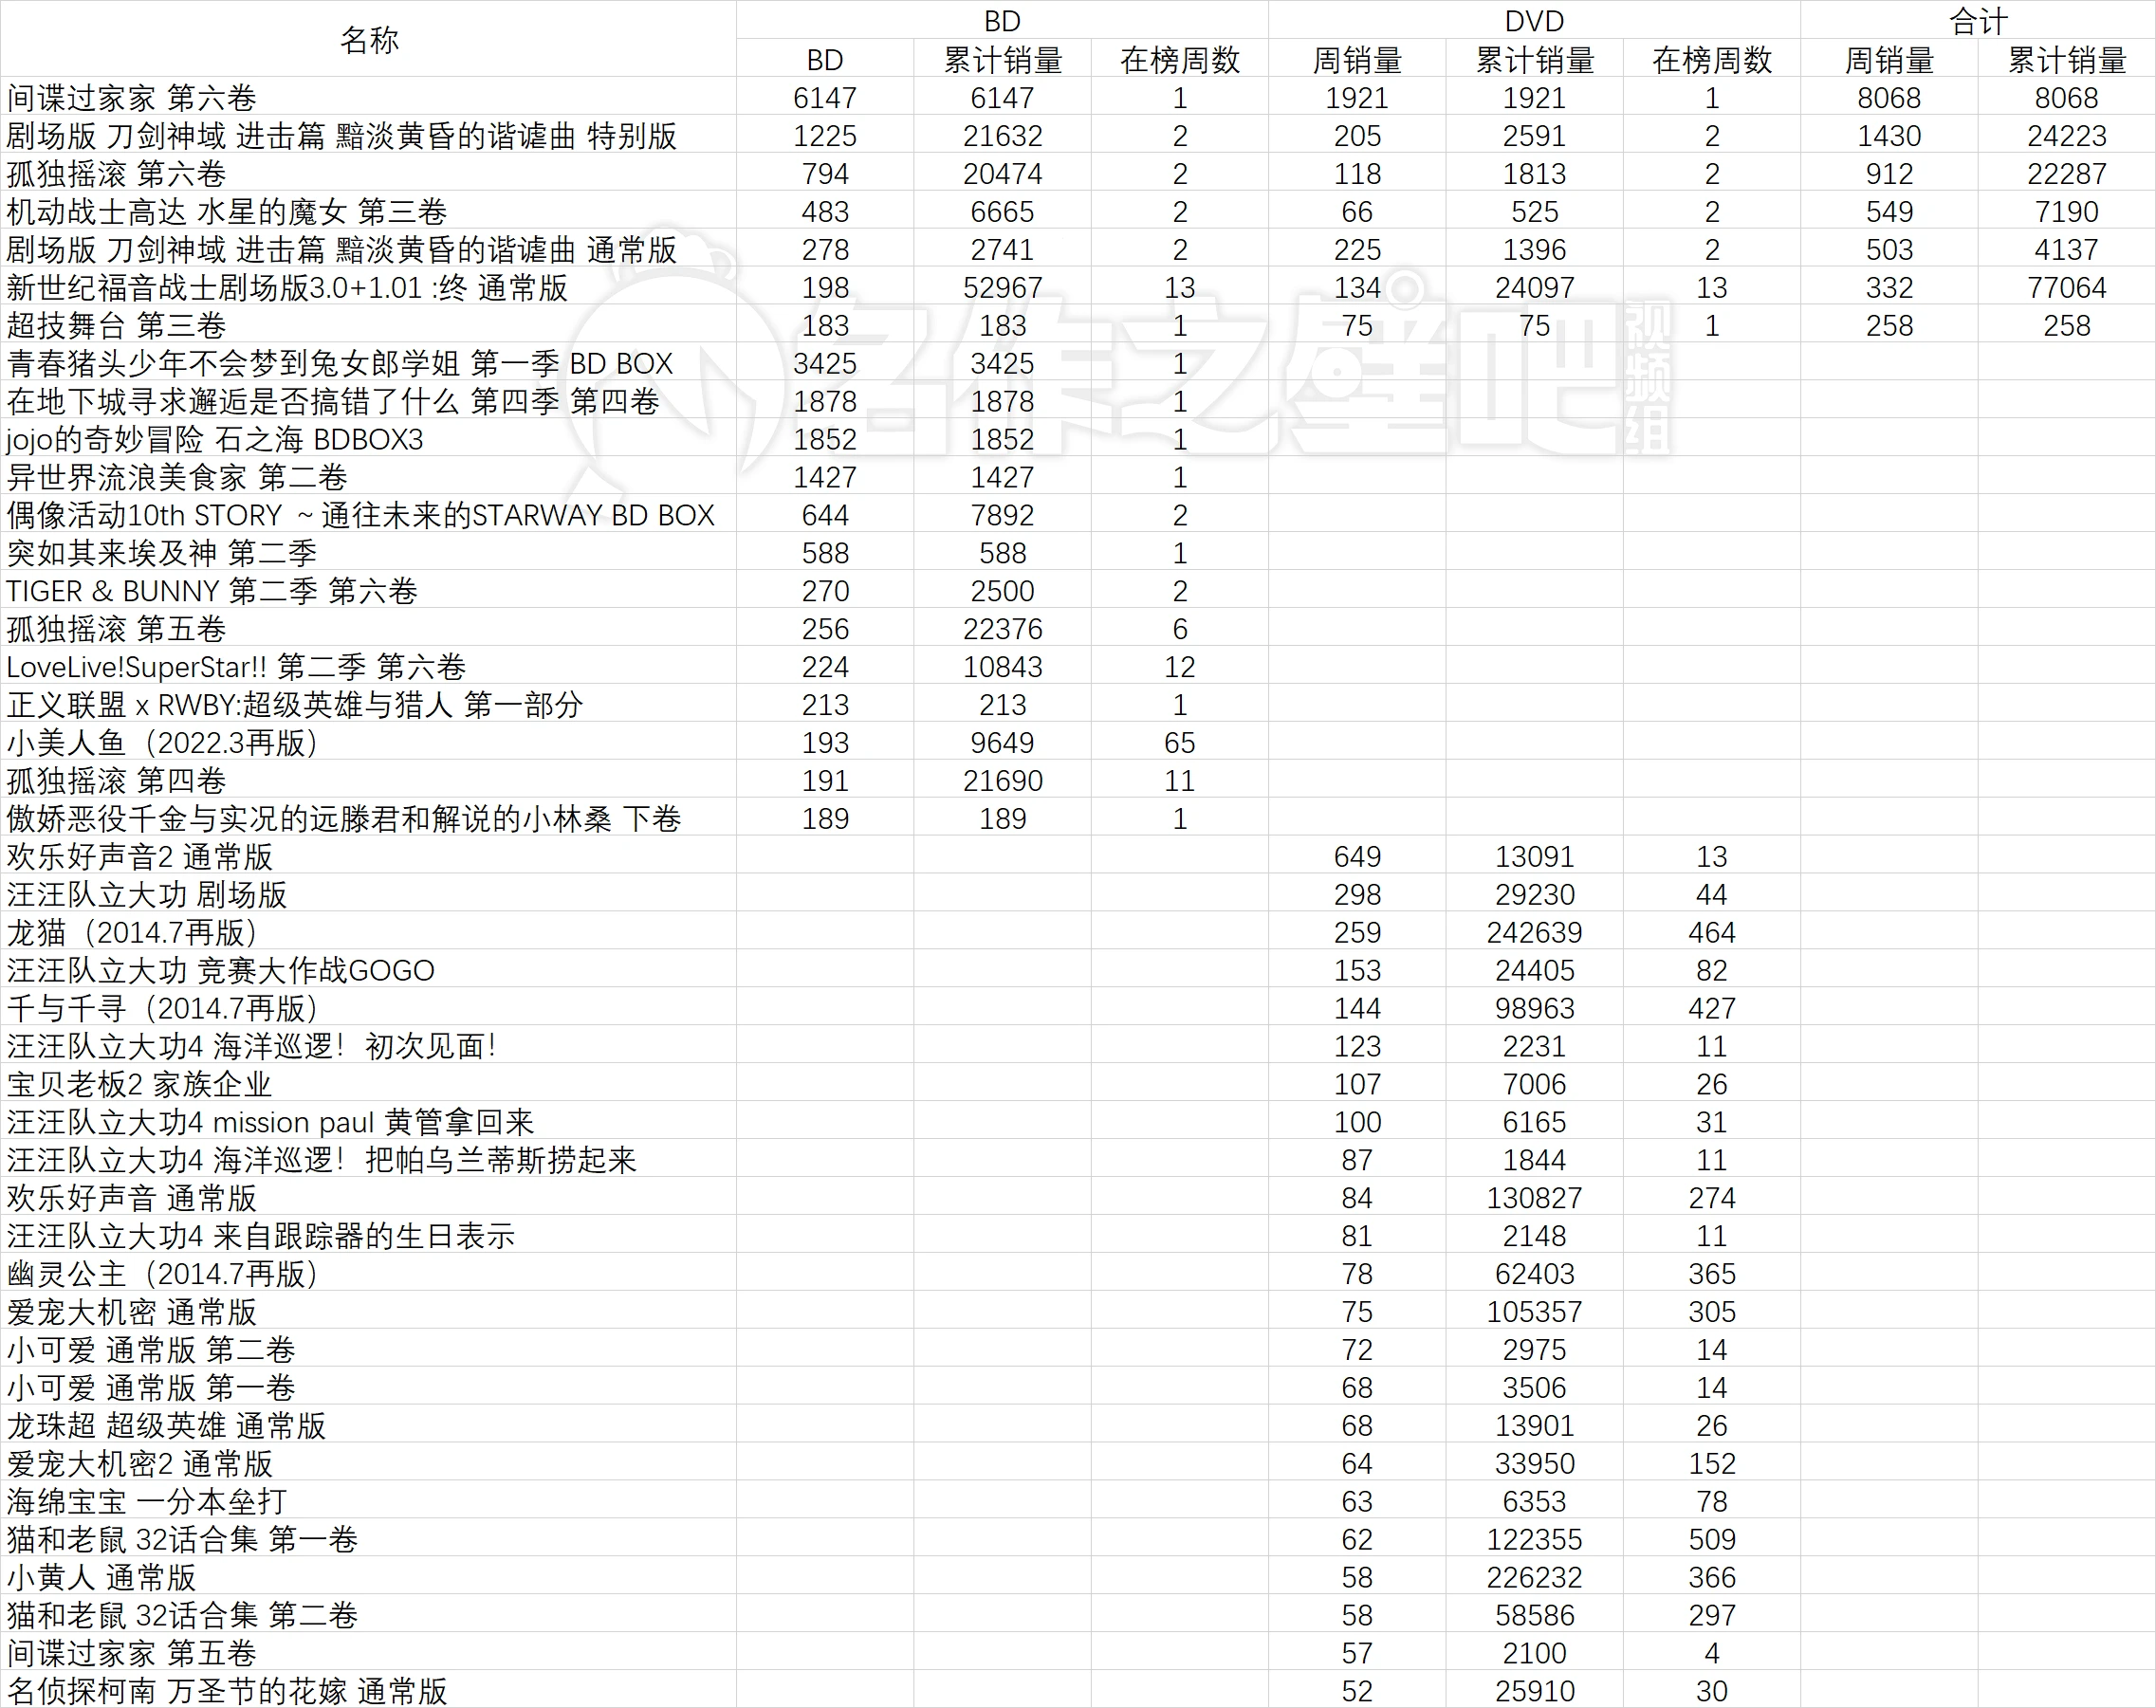The width and height of the screenshot is (2156, 1708).
Task: Click the total cumulative value 77064
Action: (x=2066, y=288)
